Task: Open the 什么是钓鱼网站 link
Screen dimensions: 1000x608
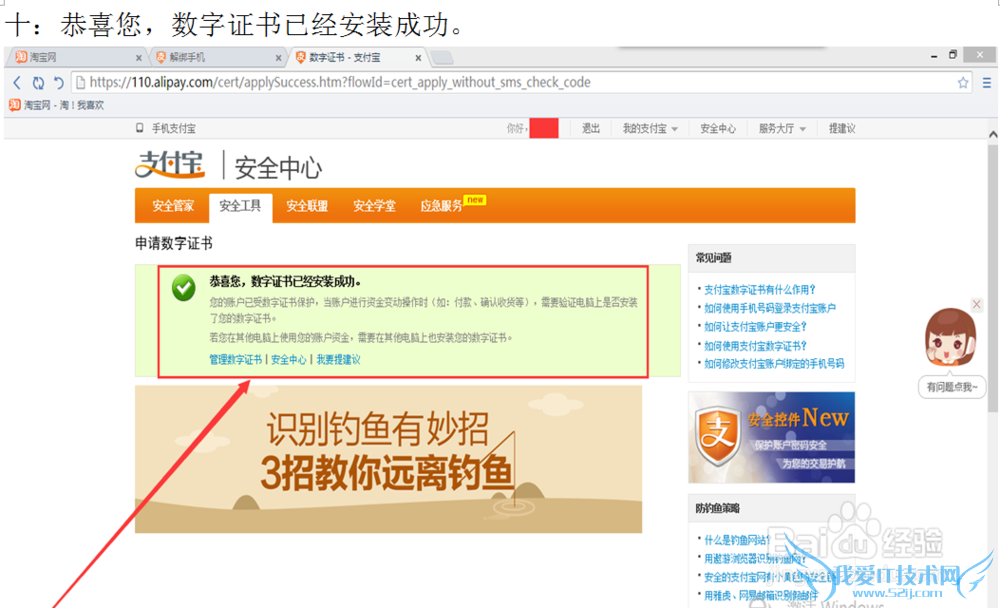Action: pos(737,540)
